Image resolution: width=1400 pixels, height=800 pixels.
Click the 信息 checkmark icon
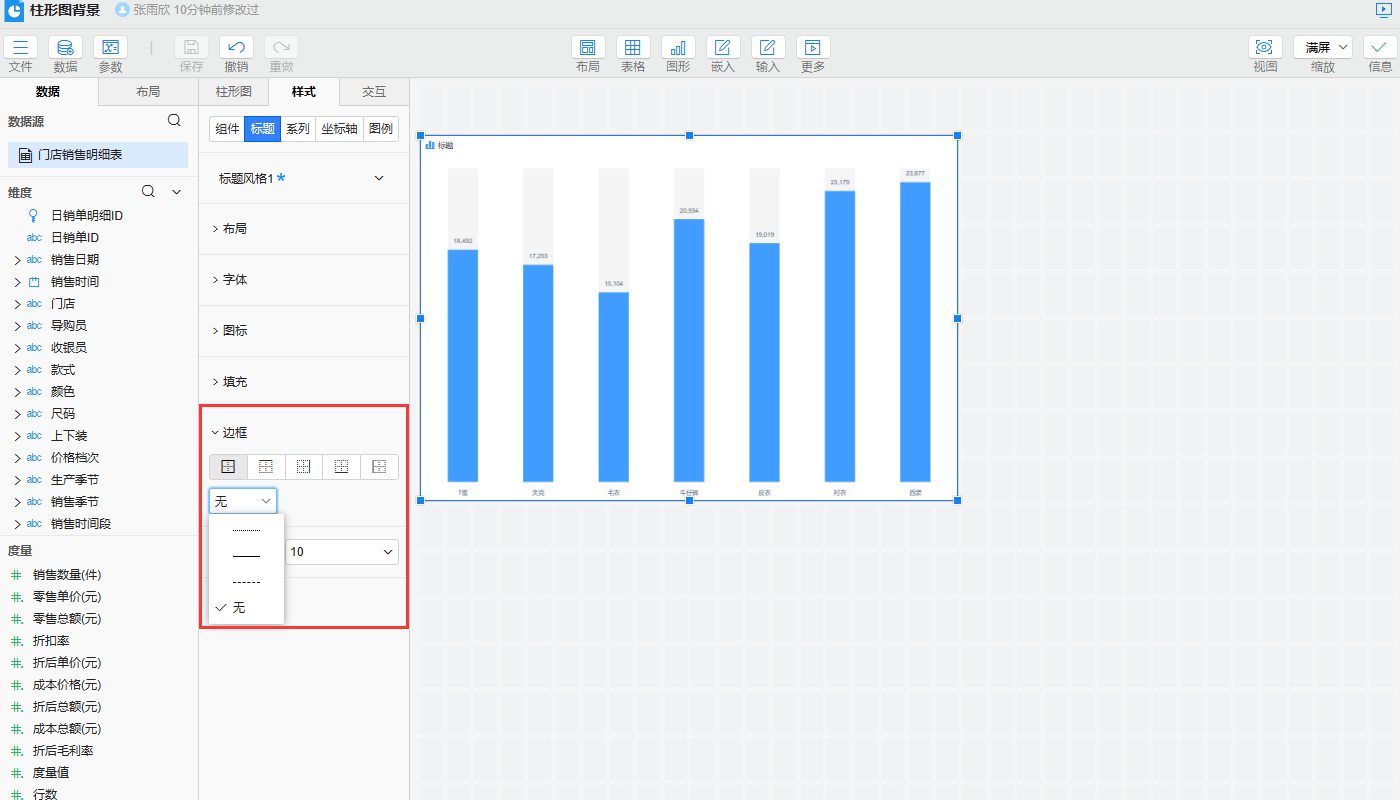click(1380, 47)
